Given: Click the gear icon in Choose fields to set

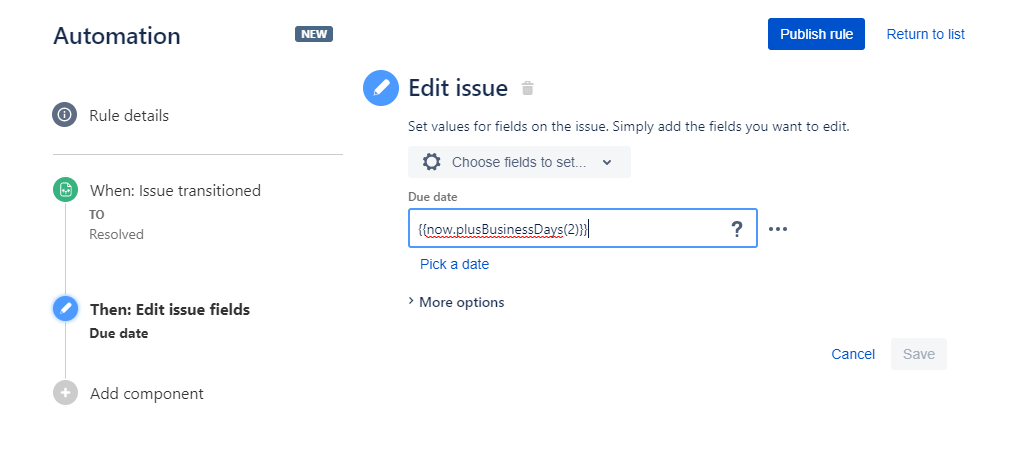Looking at the screenshot, I should coord(432,162).
